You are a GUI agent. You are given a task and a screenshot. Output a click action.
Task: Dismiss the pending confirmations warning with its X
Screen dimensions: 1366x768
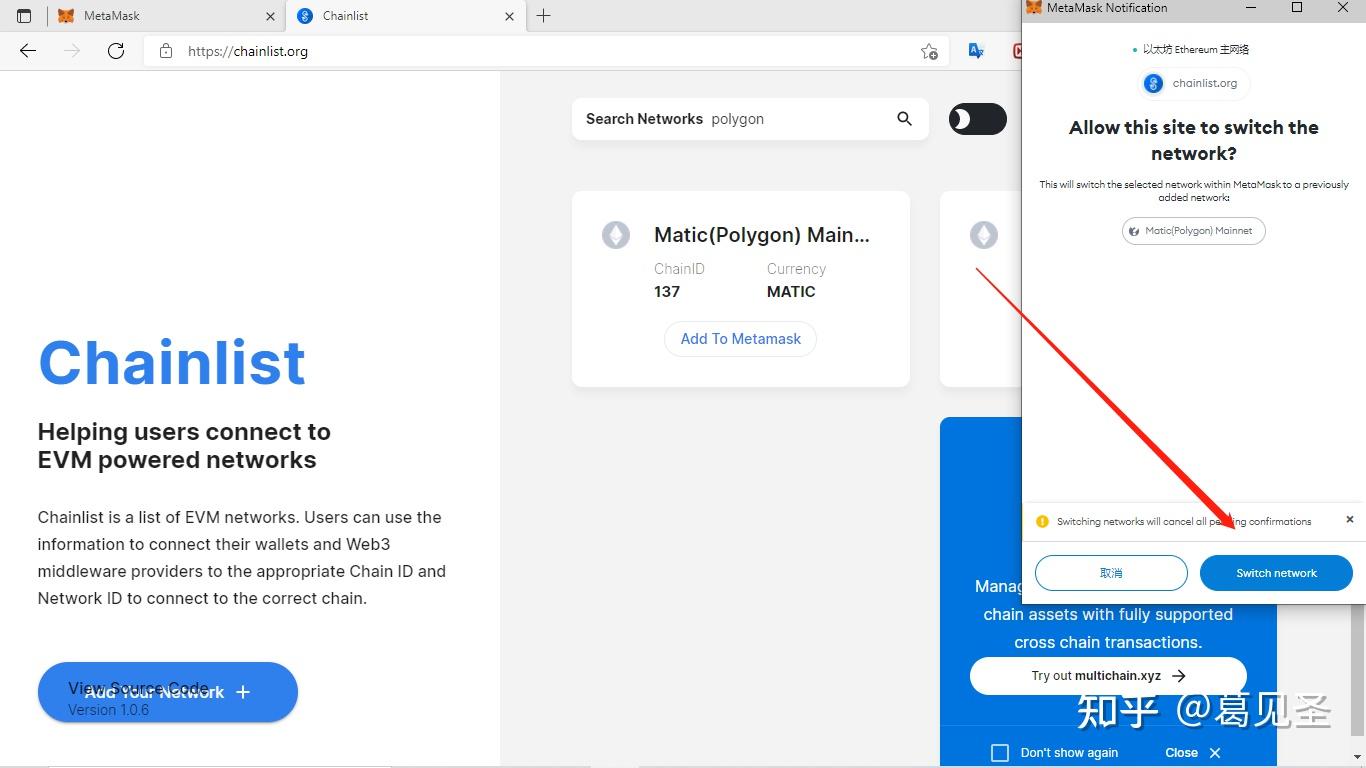(x=1350, y=520)
